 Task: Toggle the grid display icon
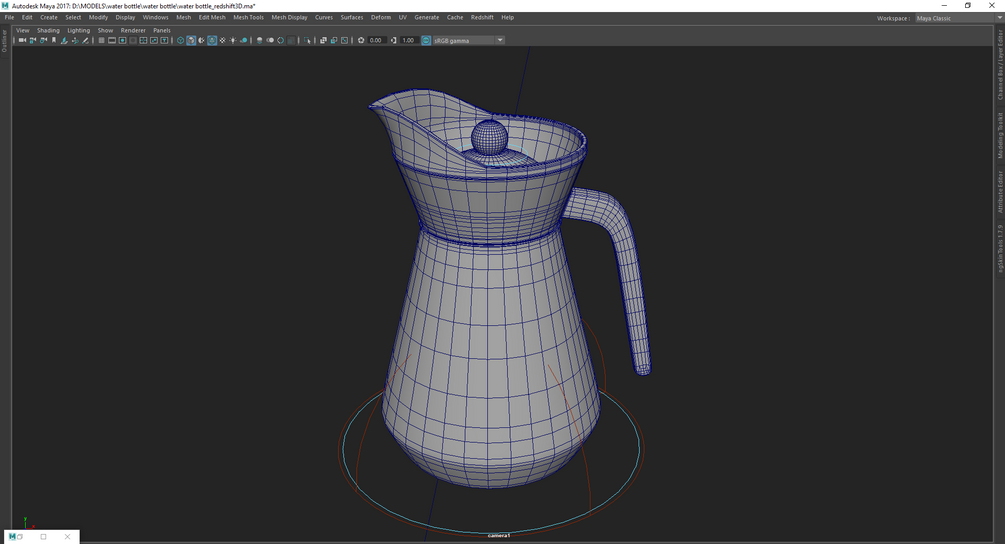click(101, 40)
